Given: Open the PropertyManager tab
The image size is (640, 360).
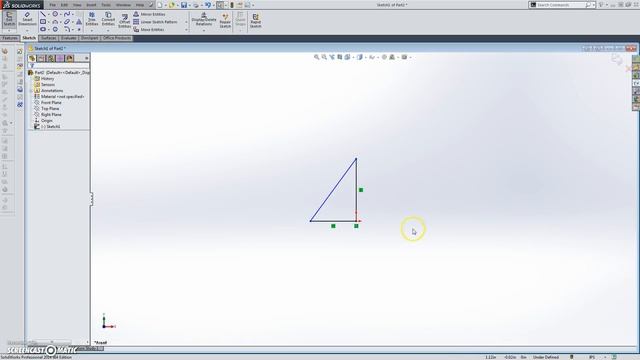Looking at the screenshot, I should (42, 58).
